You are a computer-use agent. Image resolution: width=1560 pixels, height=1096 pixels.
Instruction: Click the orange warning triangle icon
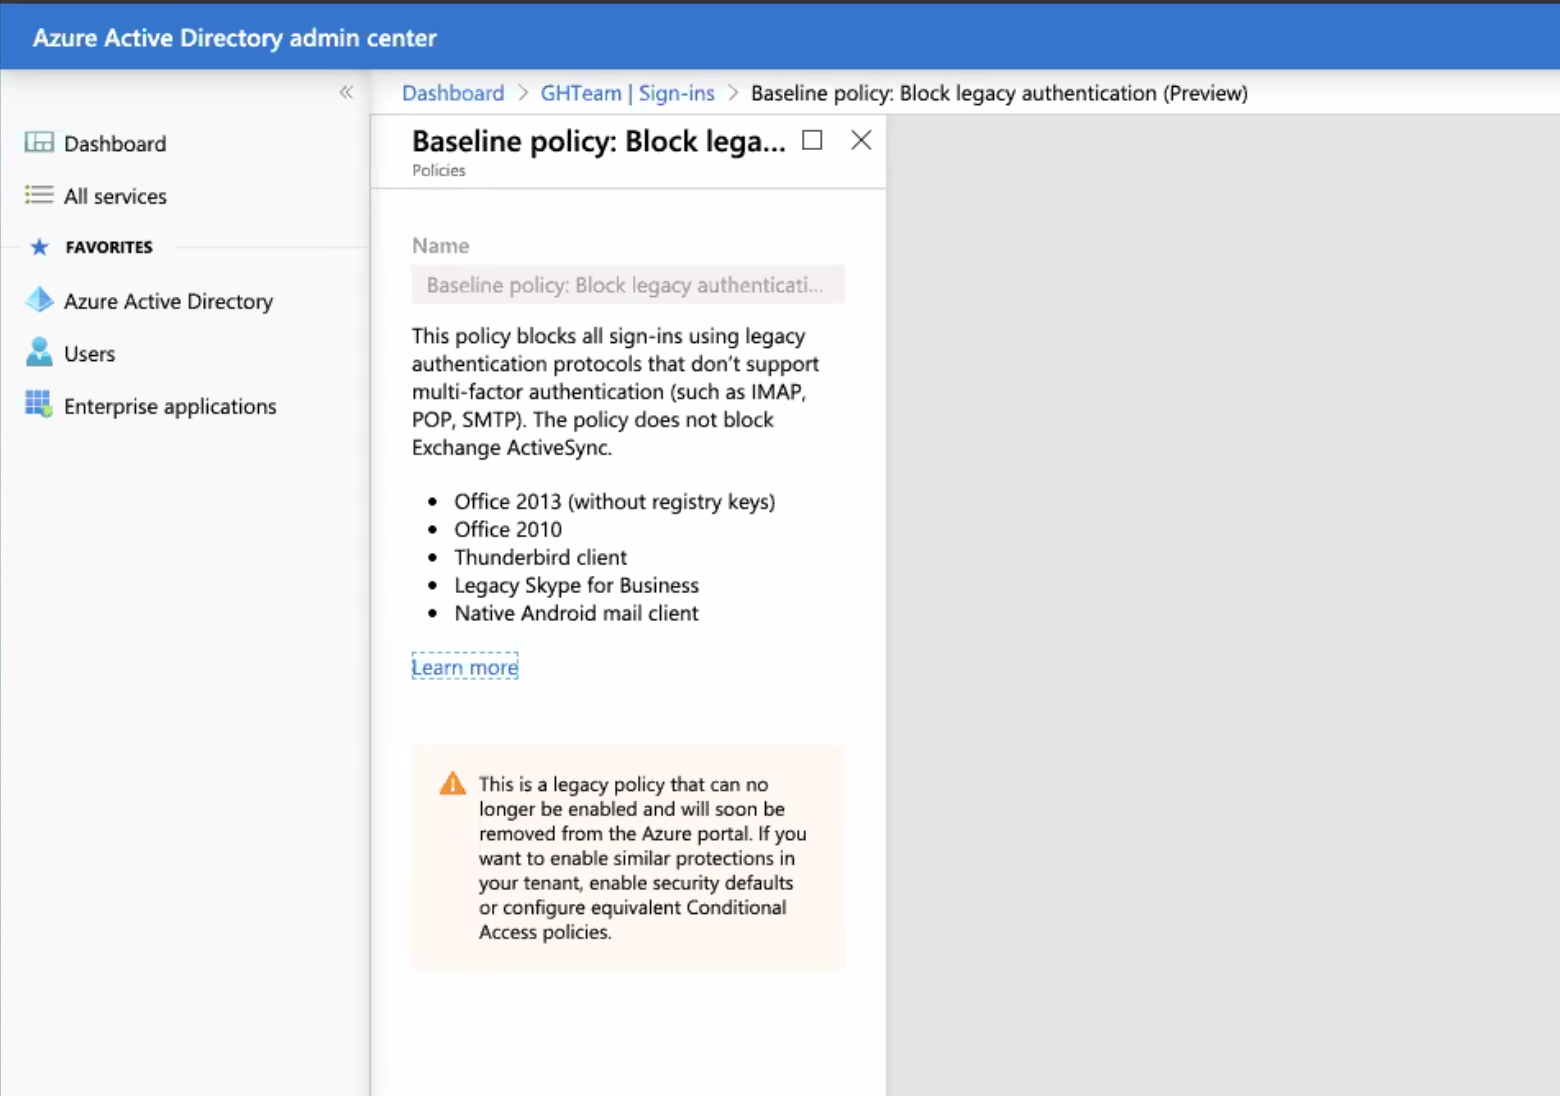click(x=453, y=784)
